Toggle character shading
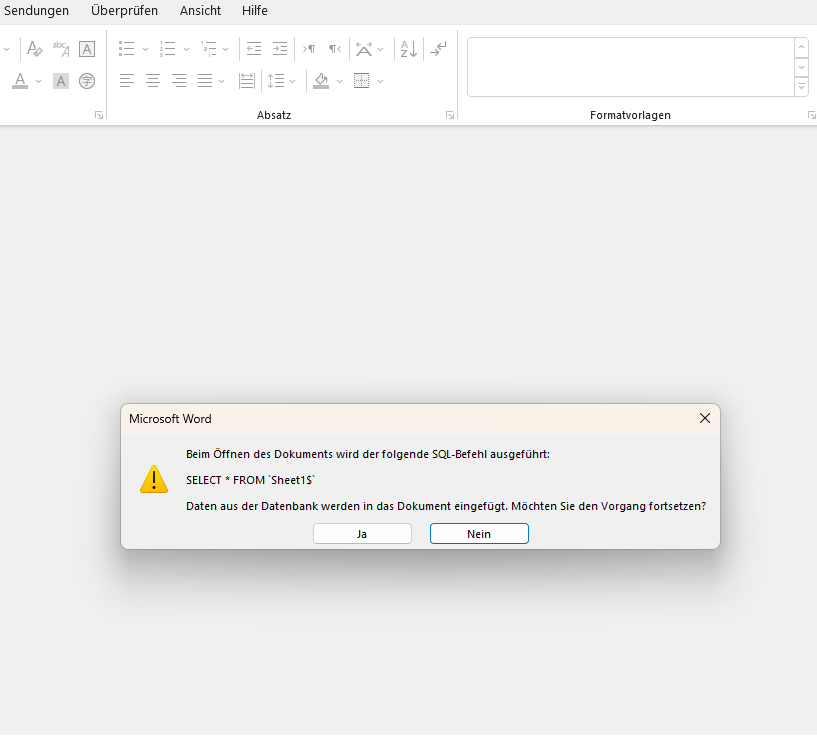Screen dimensions: 817x736 61,81
